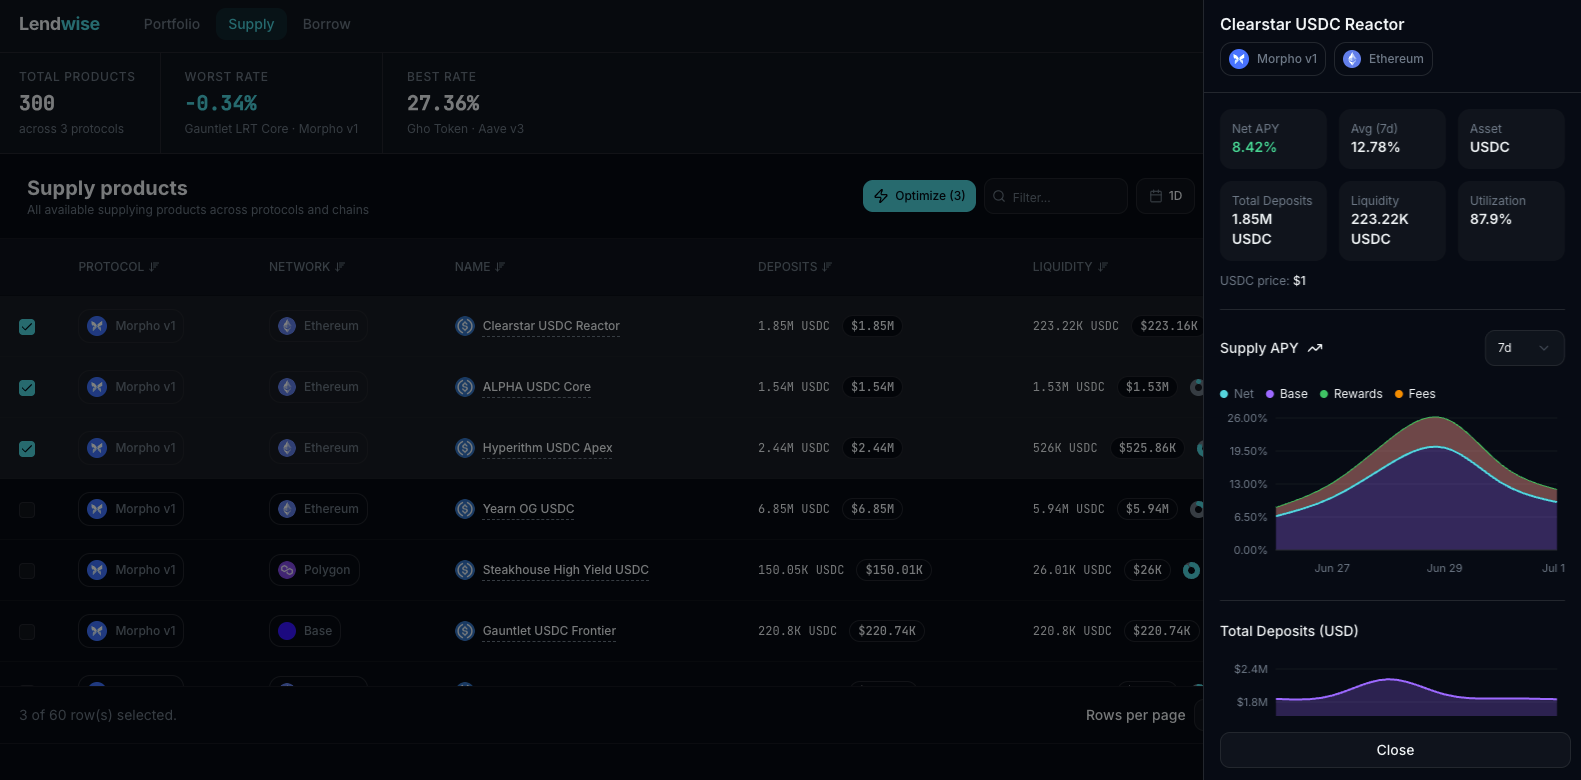Click Ethereum icon in Clearstar row

tap(287, 326)
